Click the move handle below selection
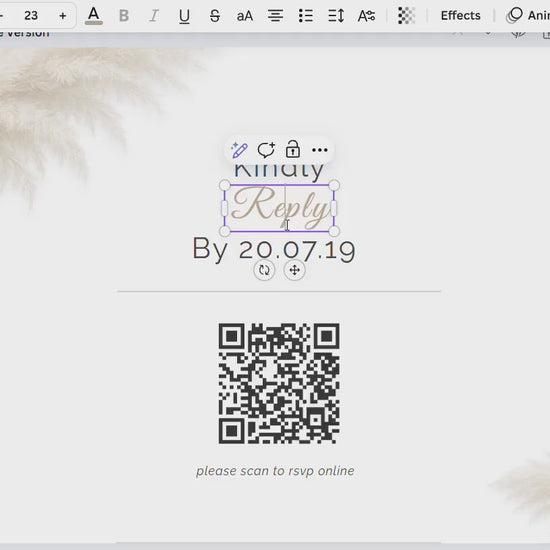 pyautogui.click(x=294, y=270)
